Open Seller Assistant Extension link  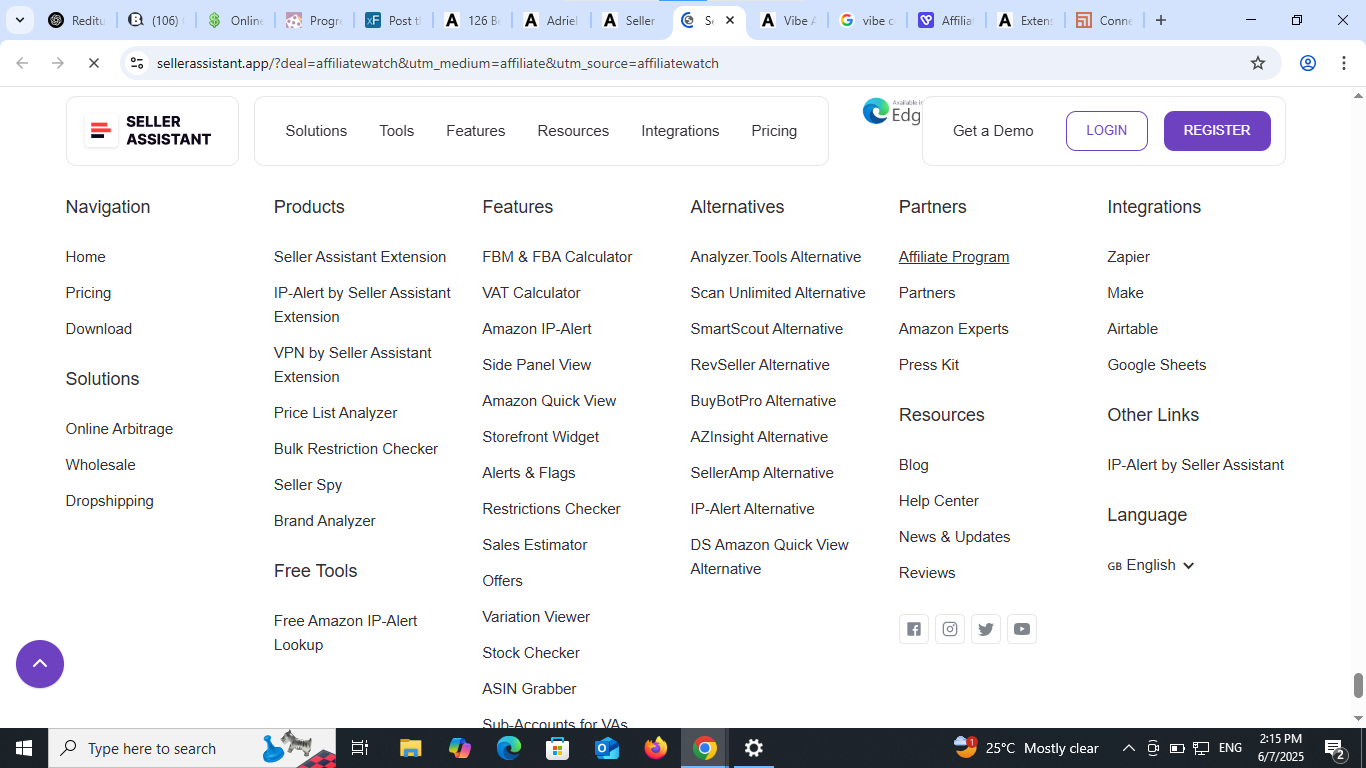(x=360, y=257)
